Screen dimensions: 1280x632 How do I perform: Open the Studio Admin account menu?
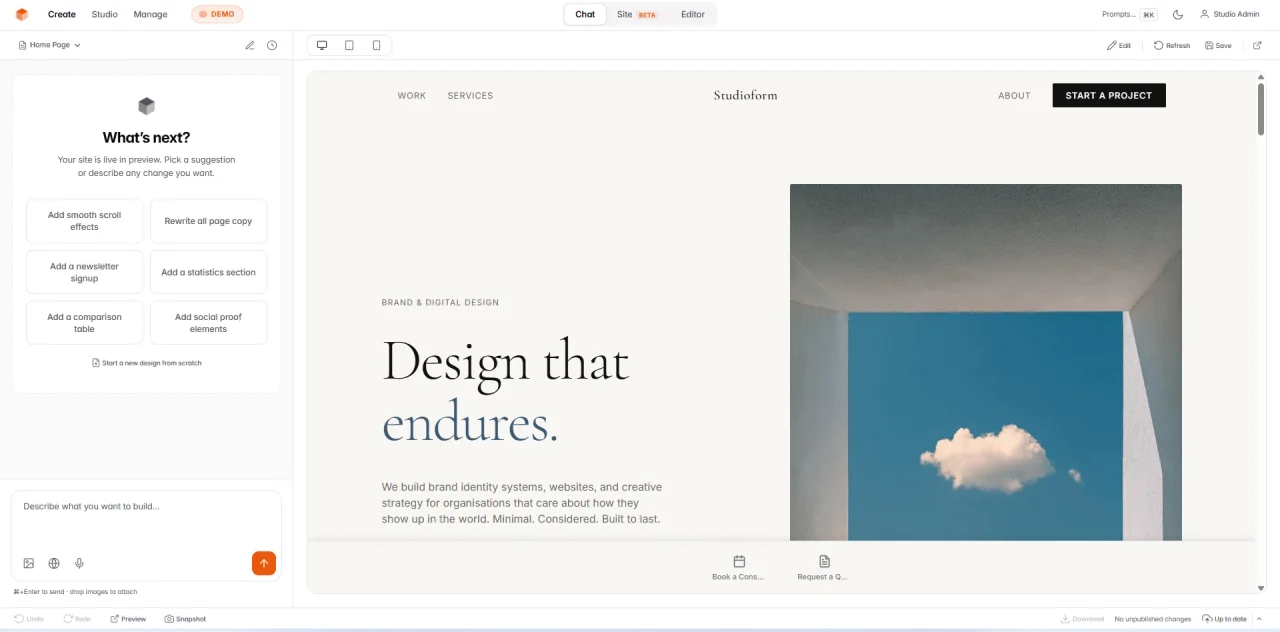pyautogui.click(x=1230, y=14)
